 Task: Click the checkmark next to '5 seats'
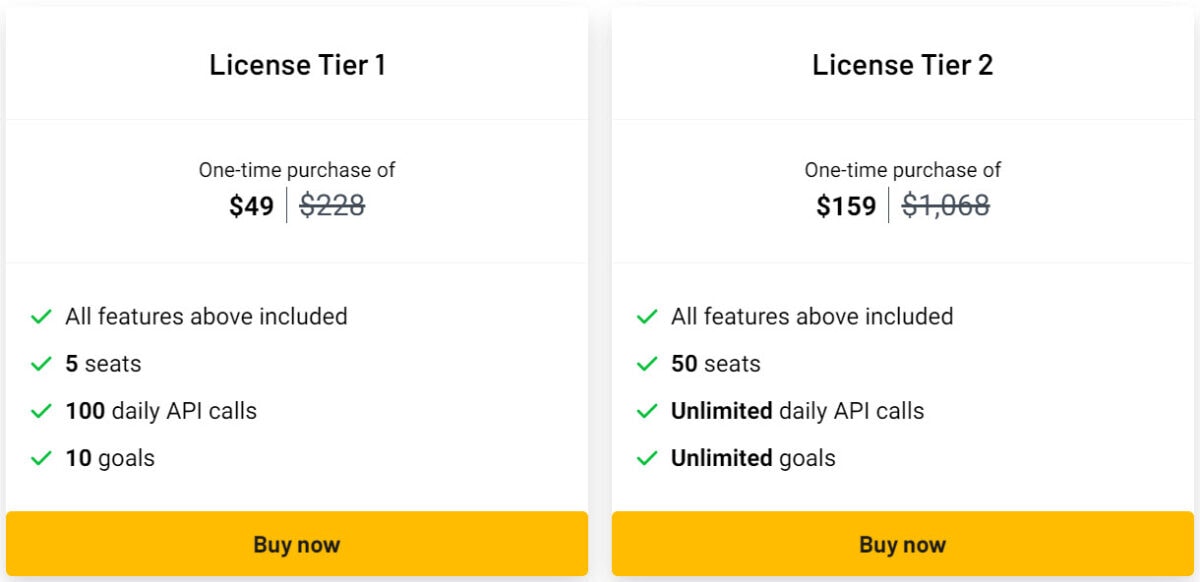(40, 364)
